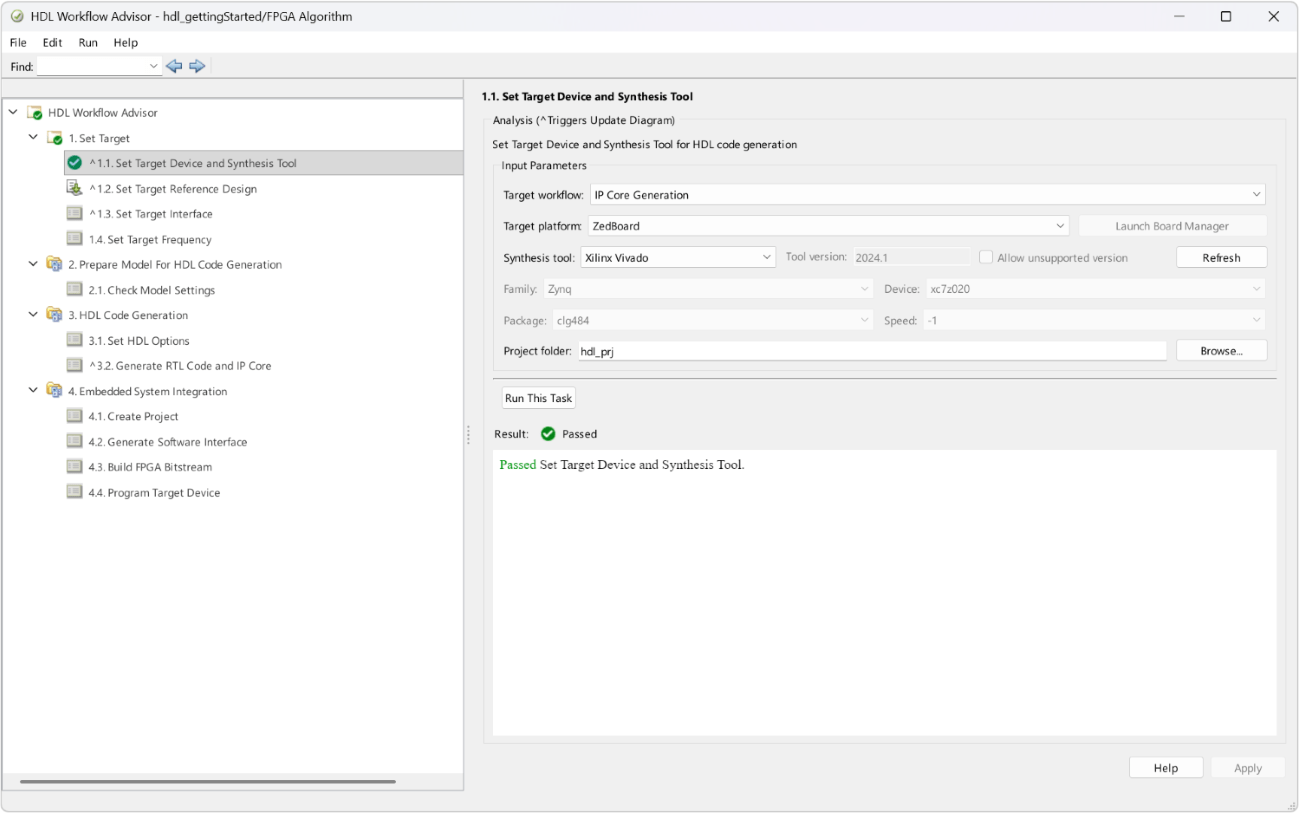
Task: Click the back arrow next to Find
Action: click(174, 66)
